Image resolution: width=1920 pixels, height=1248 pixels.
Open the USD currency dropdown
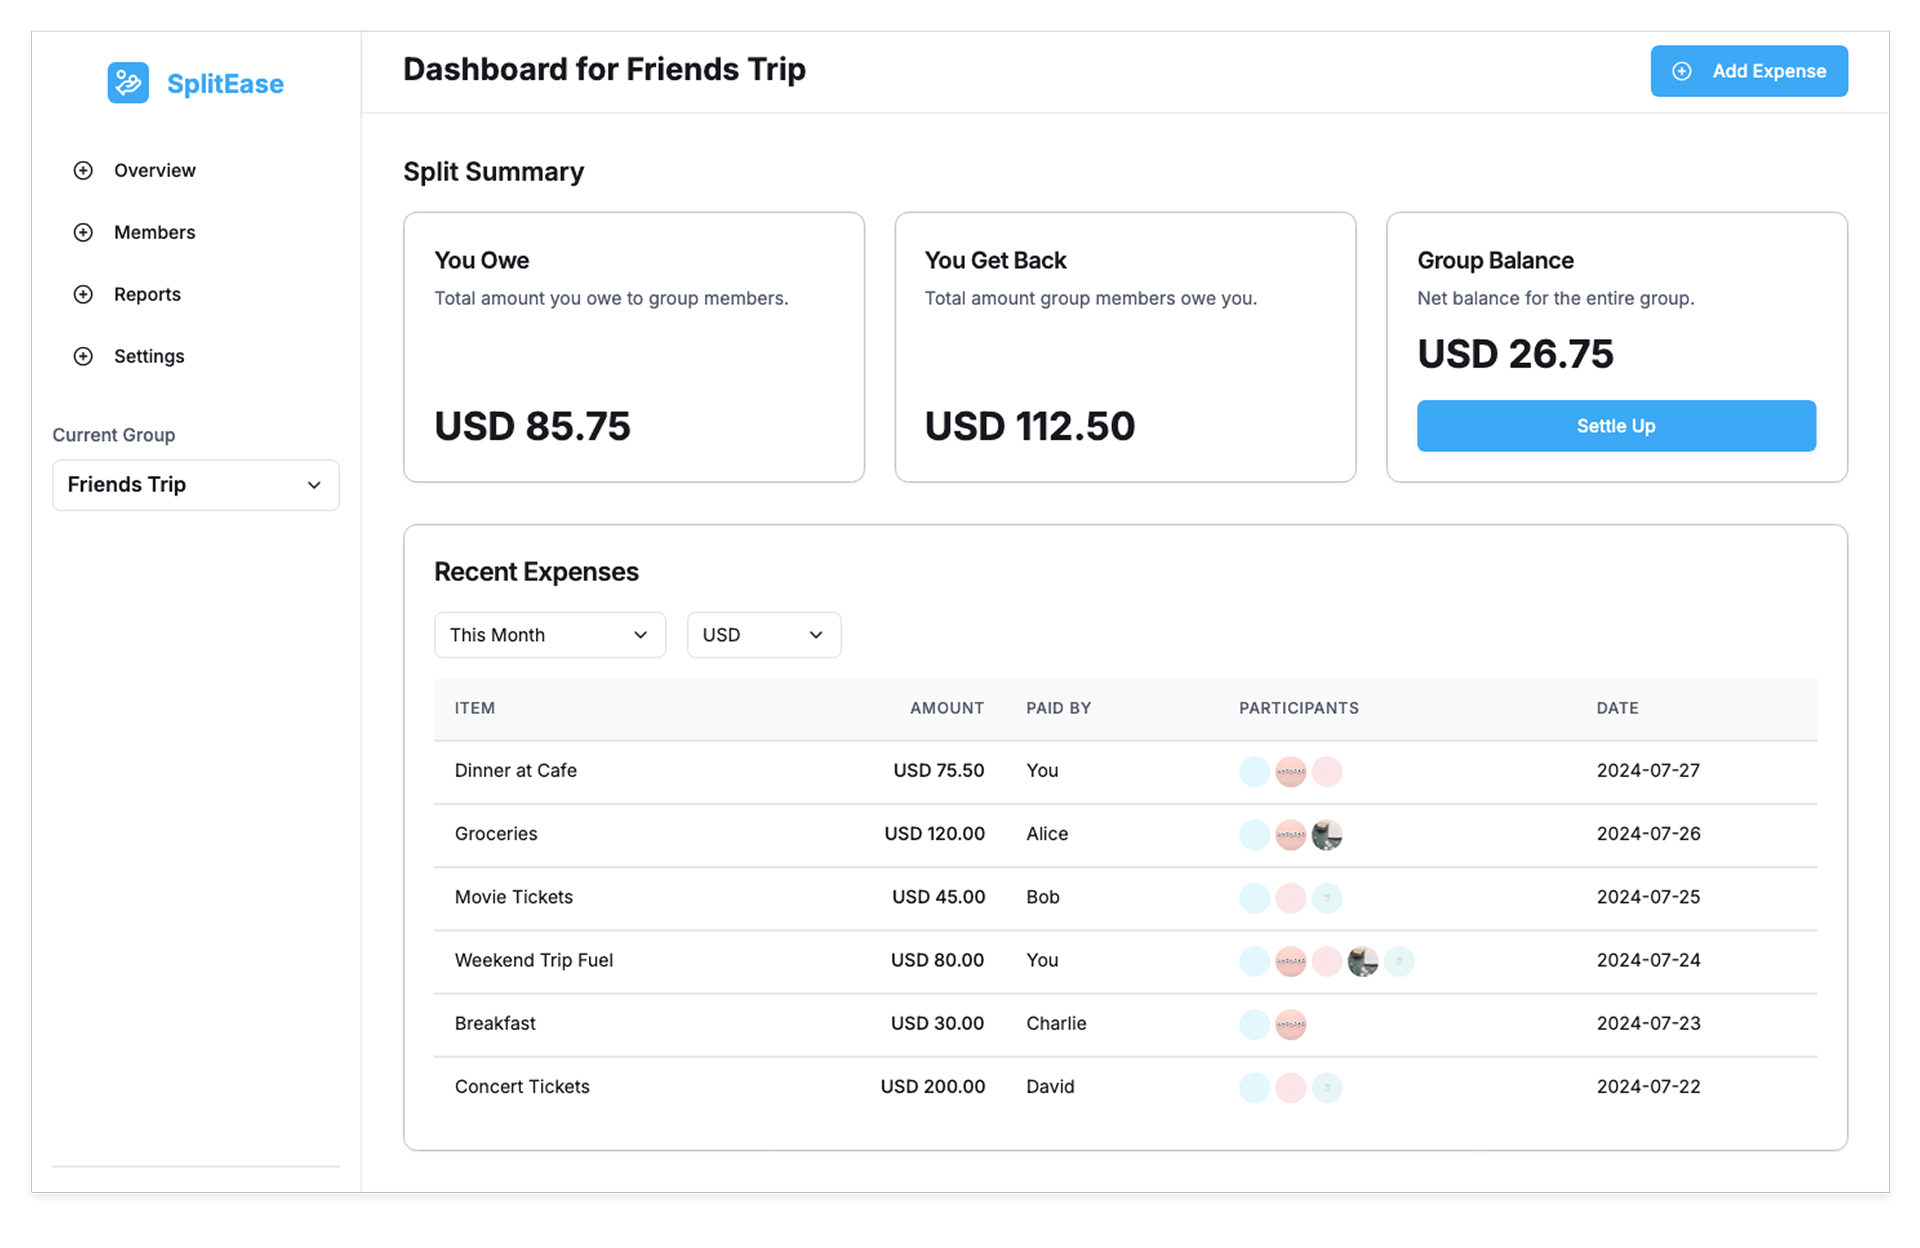click(763, 635)
